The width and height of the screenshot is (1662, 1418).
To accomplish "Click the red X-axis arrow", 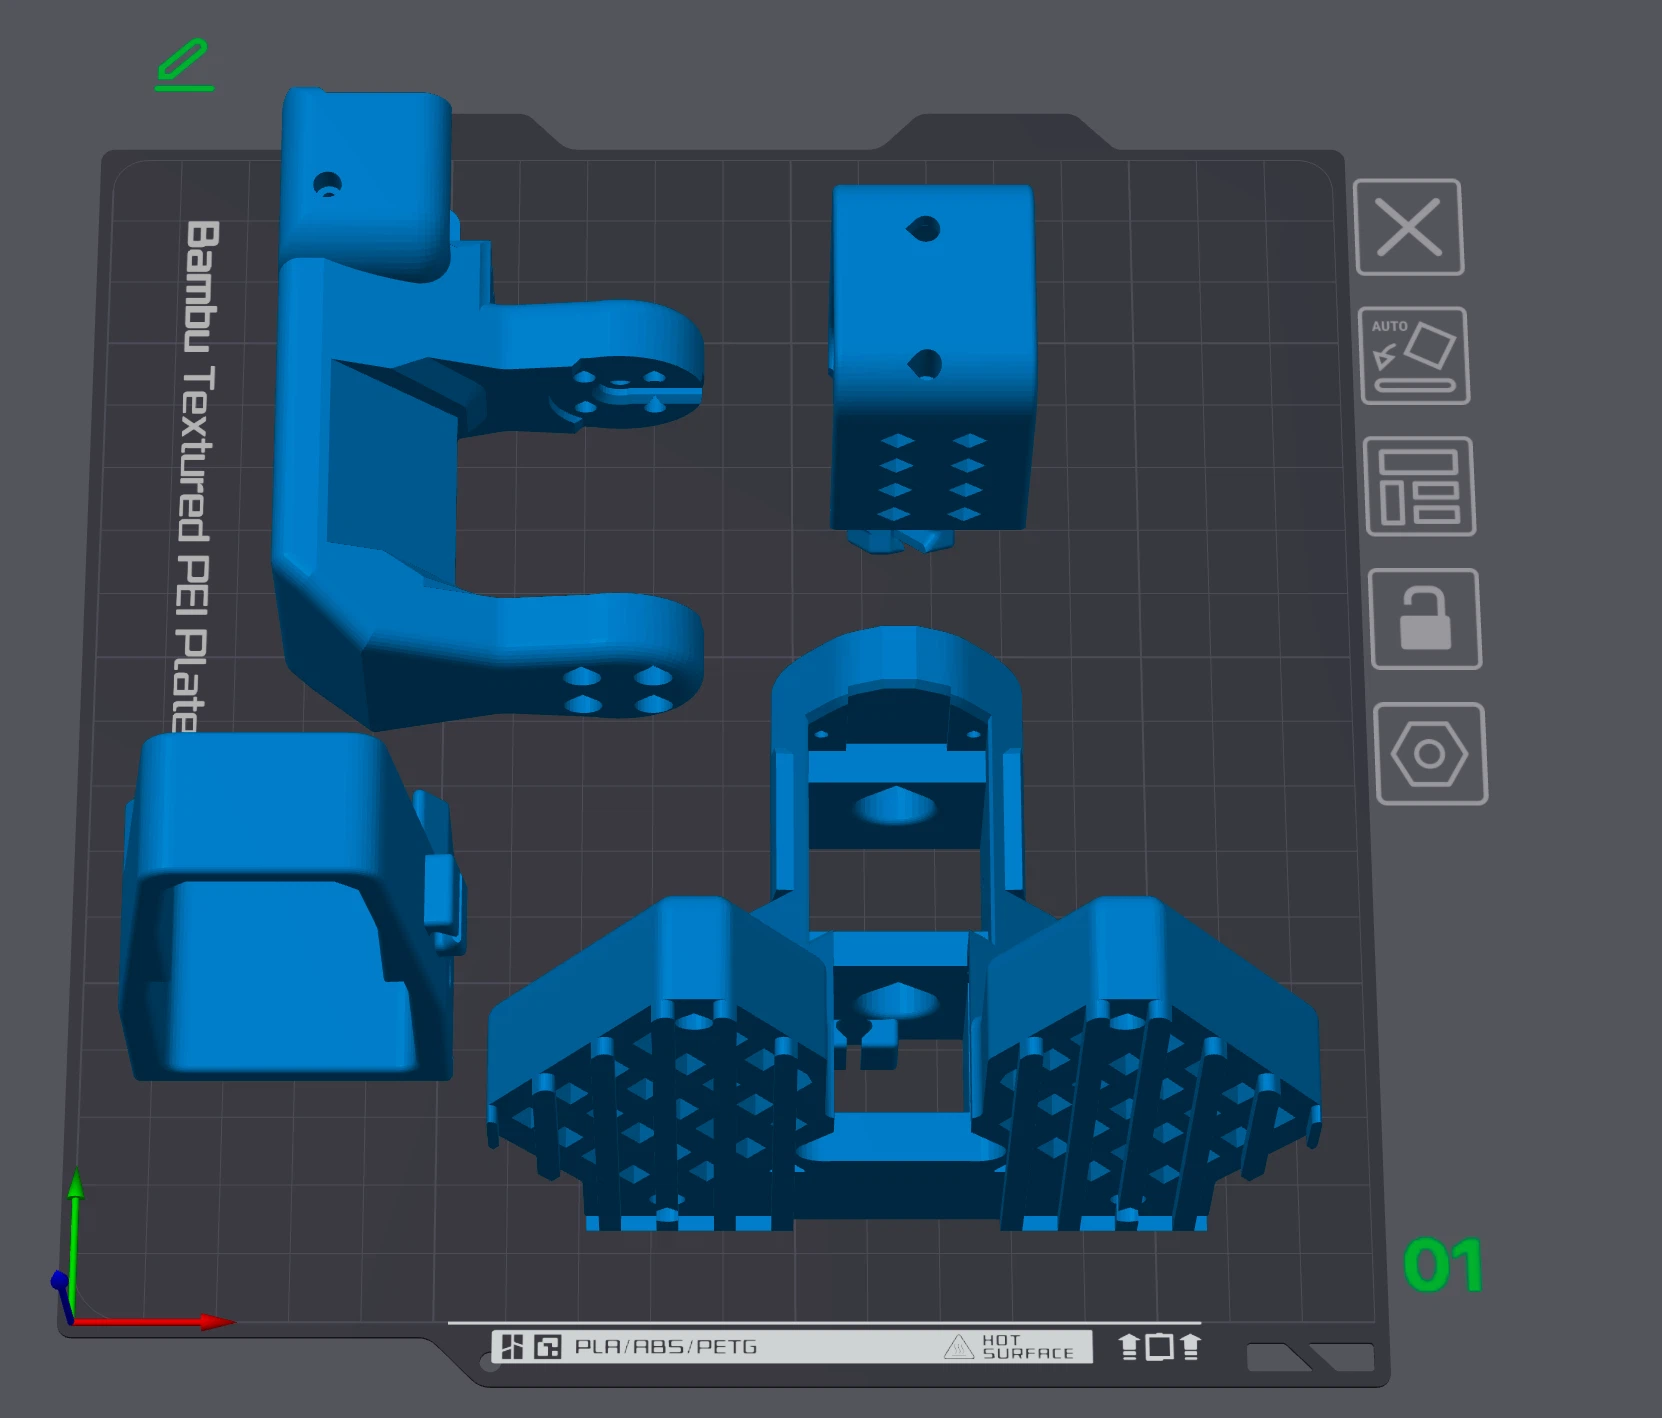I will click(x=215, y=1322).
